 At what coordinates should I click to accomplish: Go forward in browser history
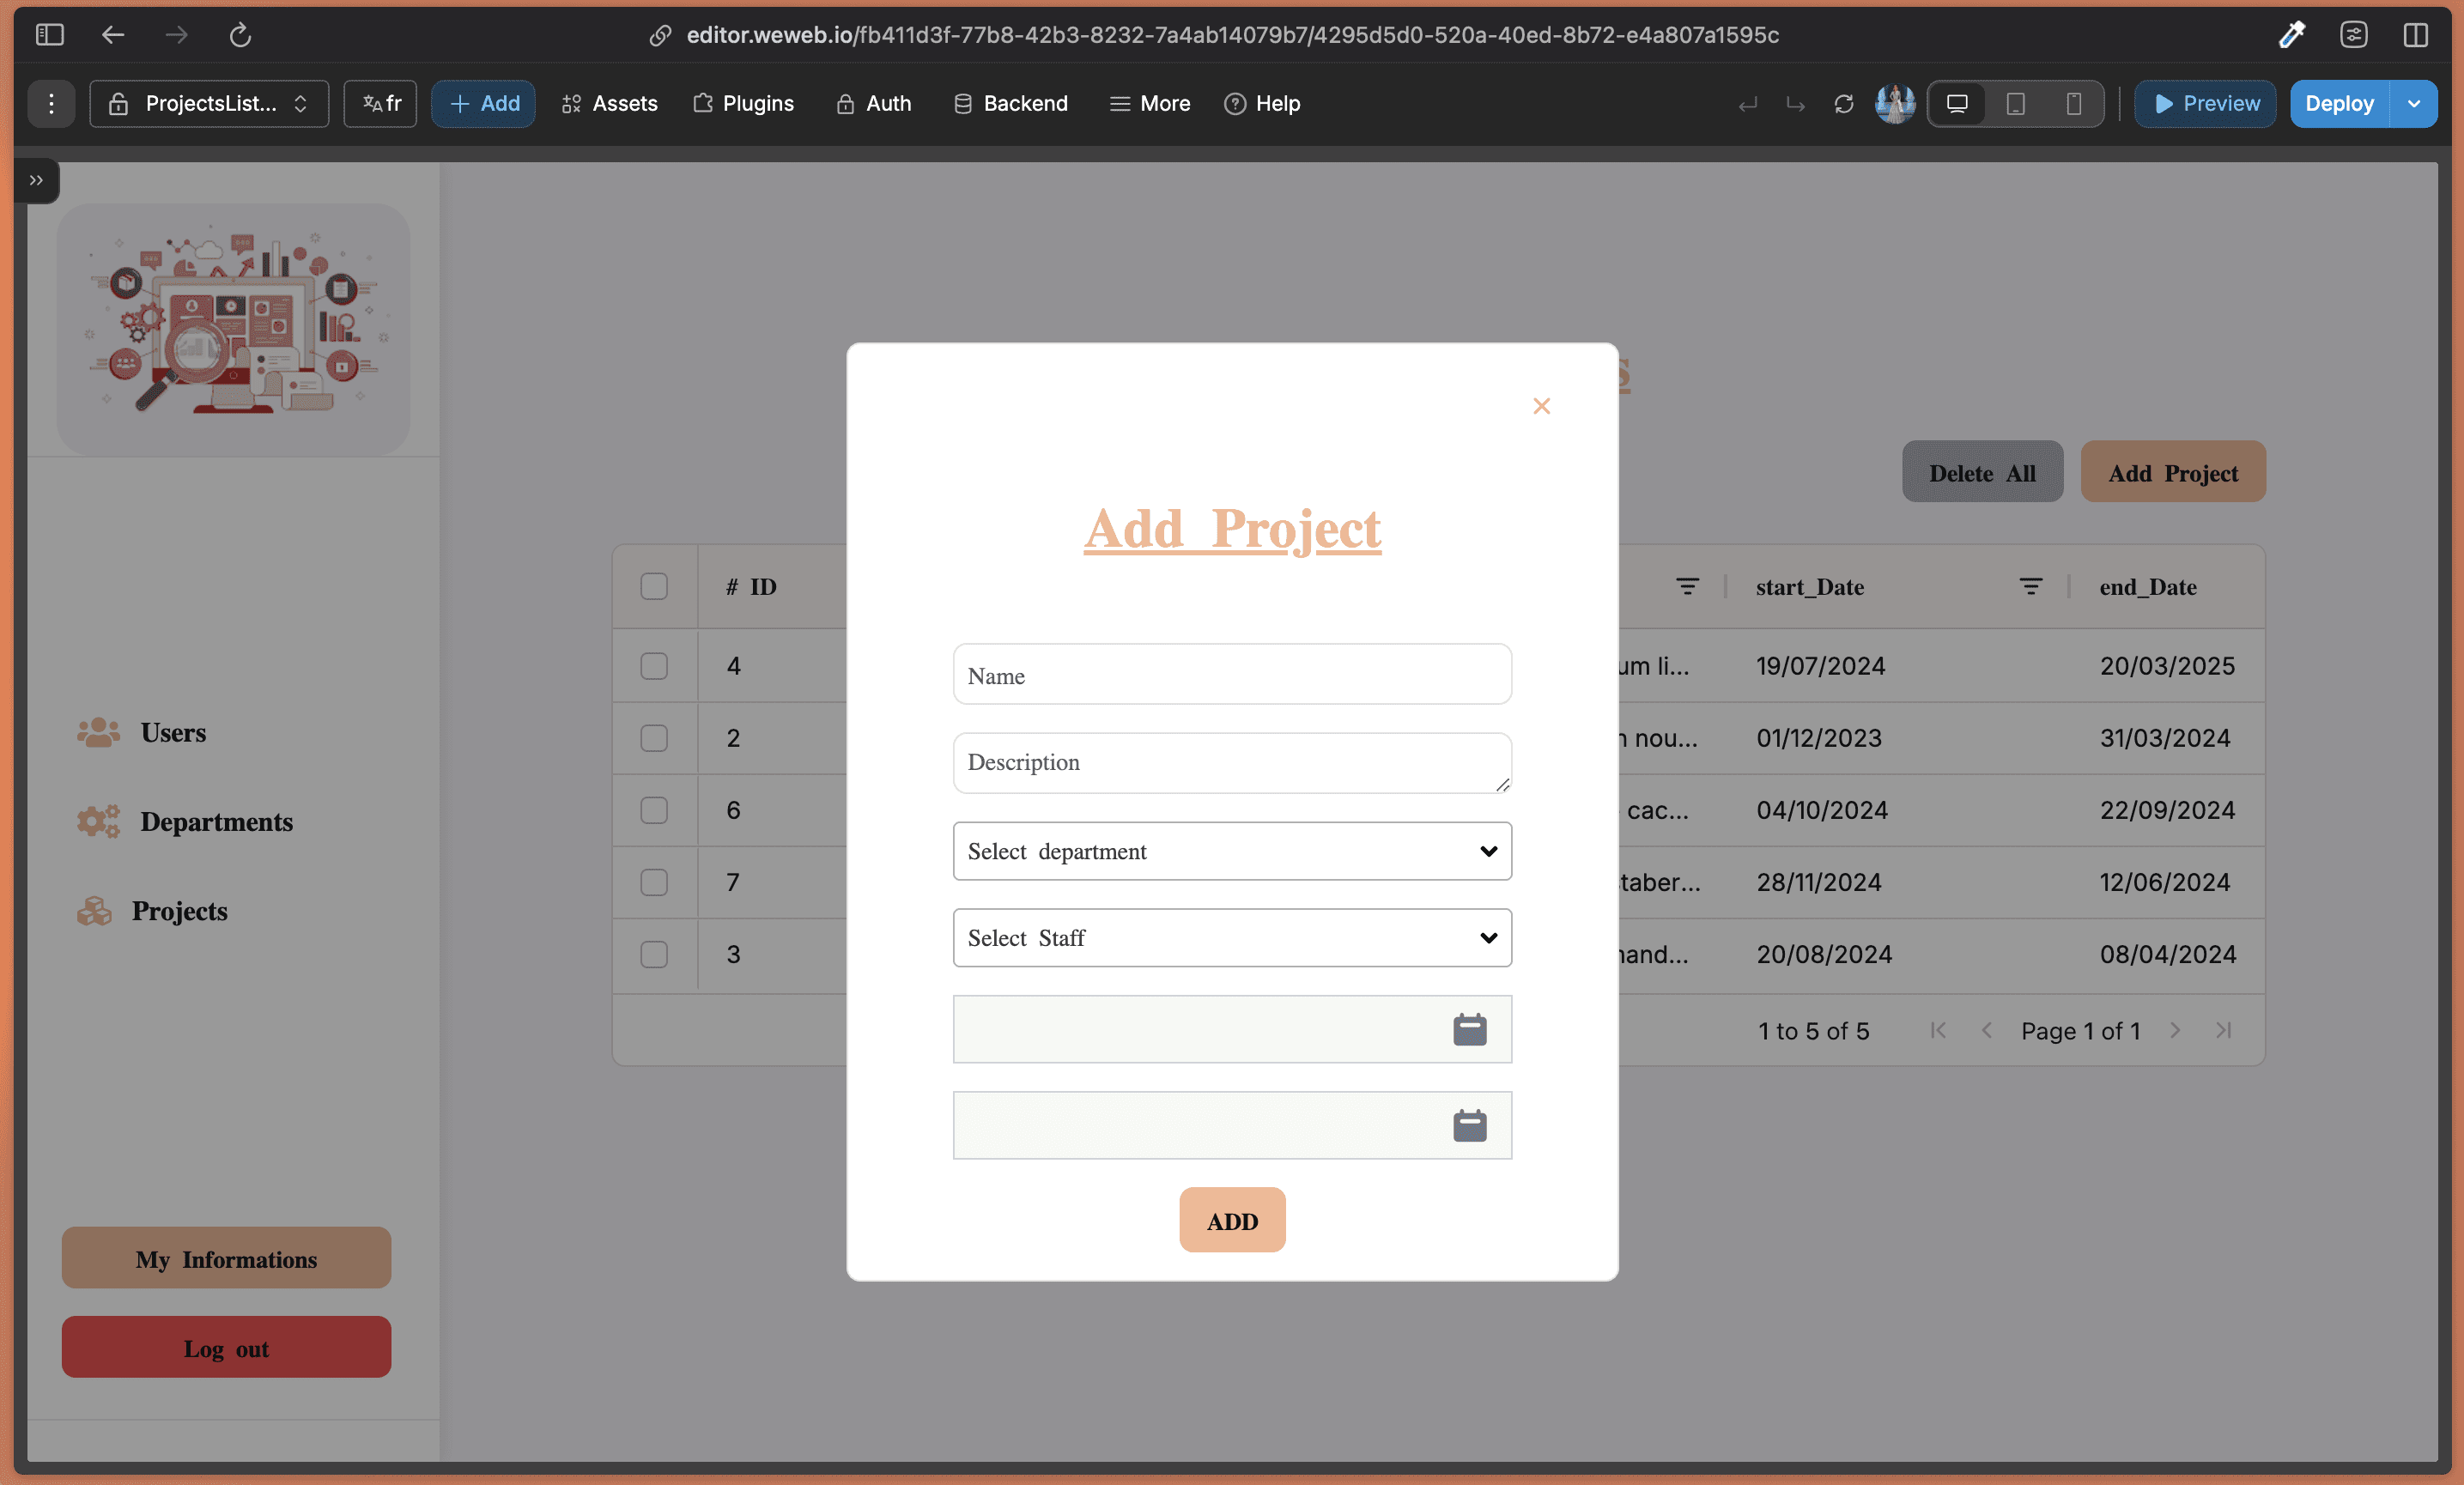pyautogui.click(x=176, y=35)
